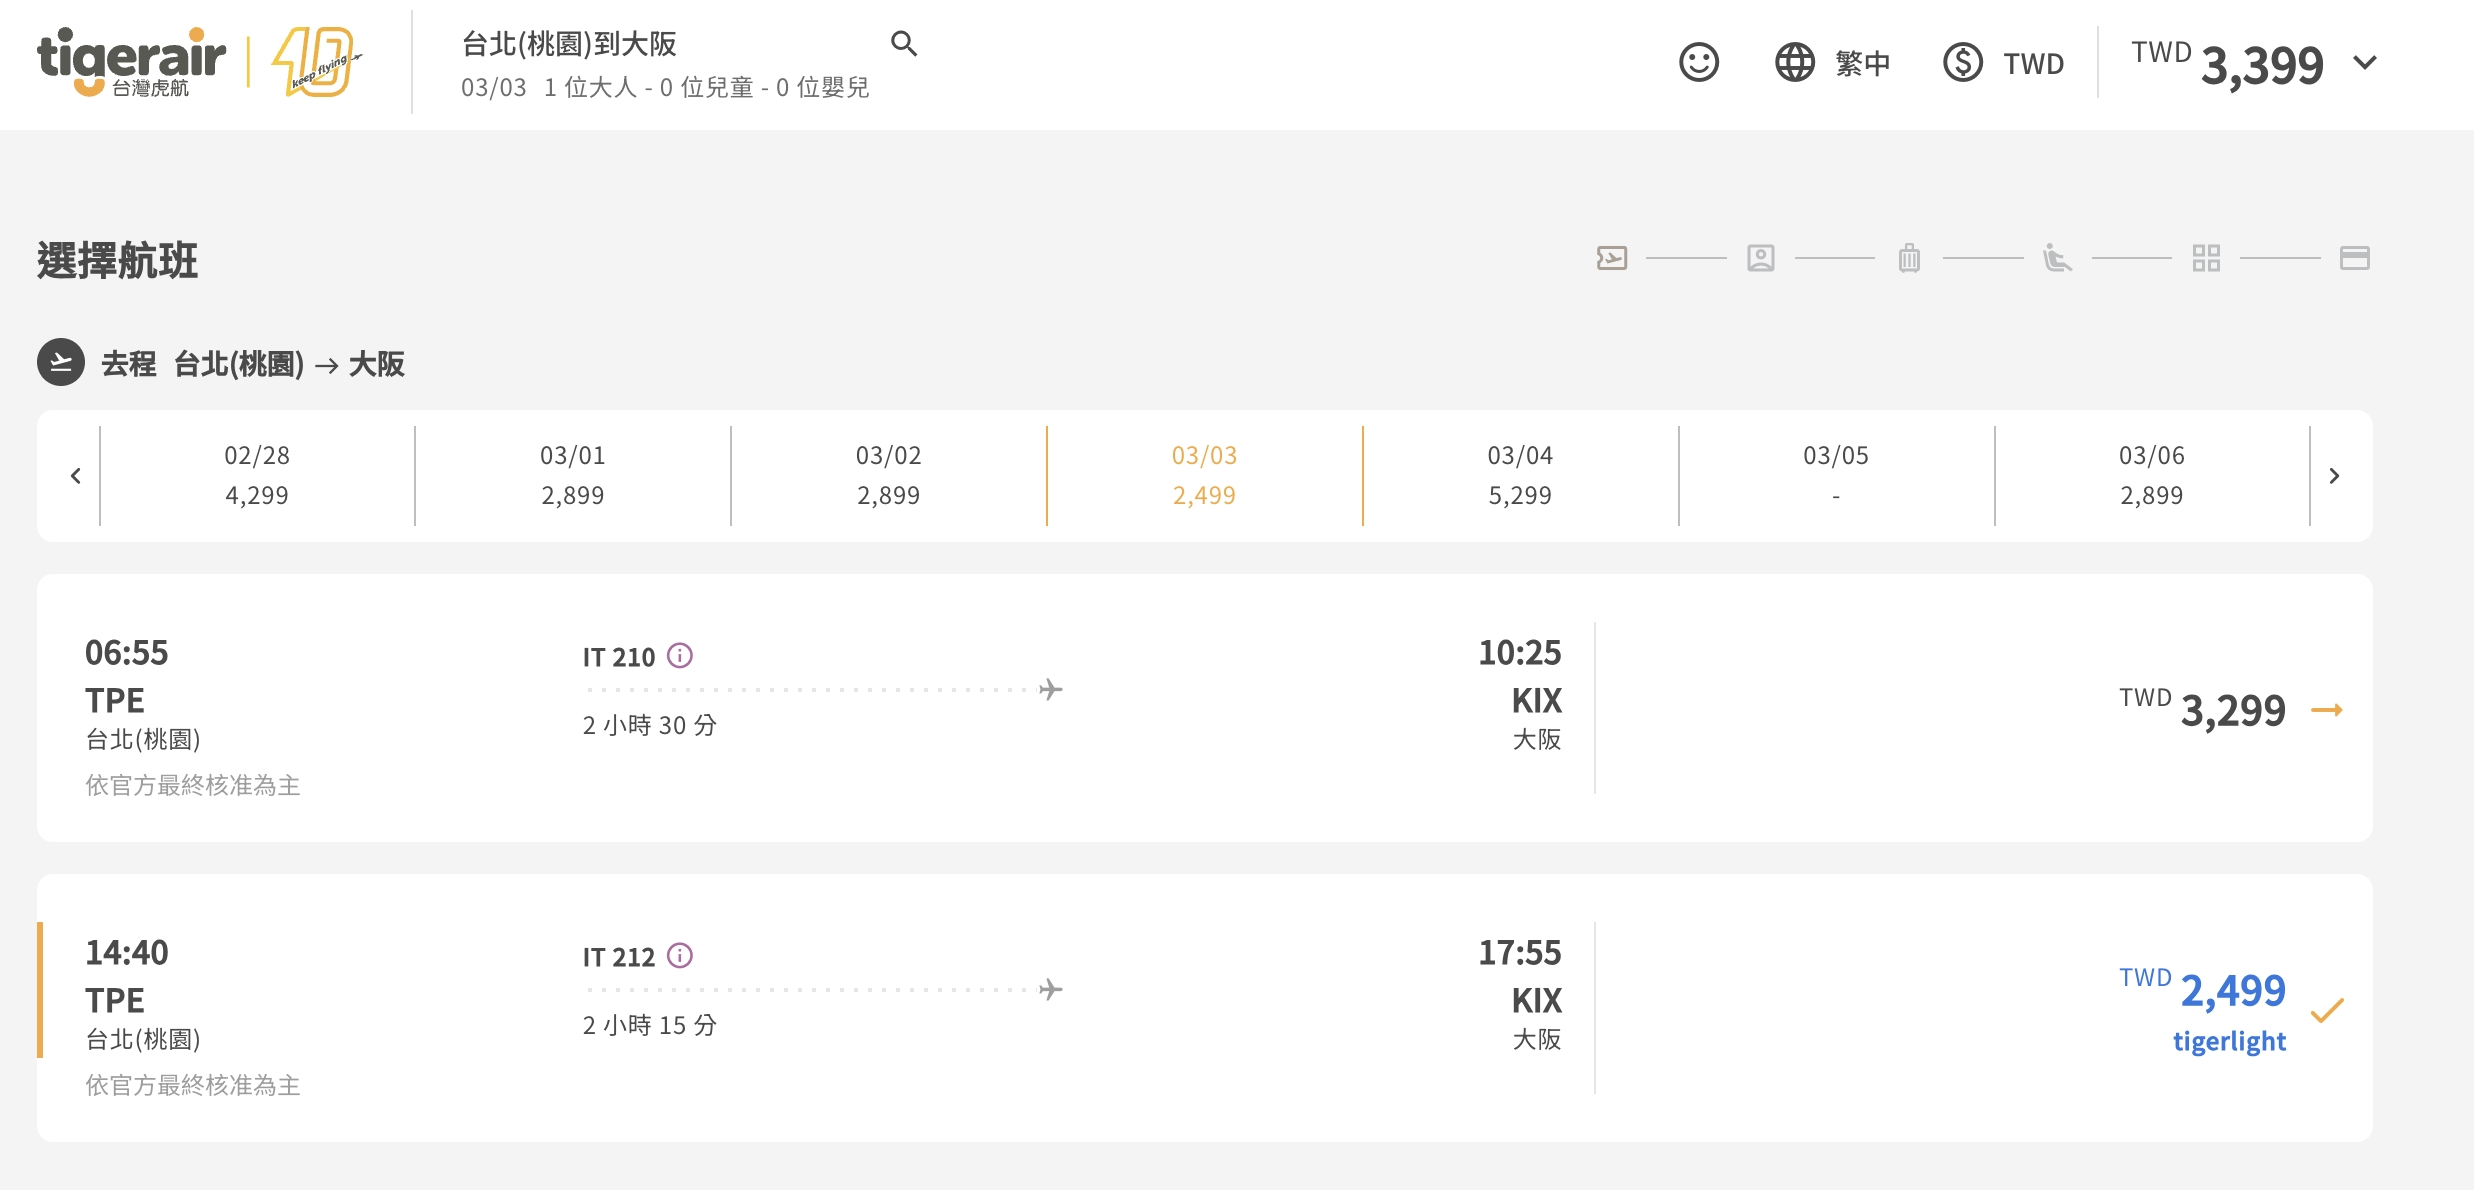Click the currency dollar icon

(1962, 63)
